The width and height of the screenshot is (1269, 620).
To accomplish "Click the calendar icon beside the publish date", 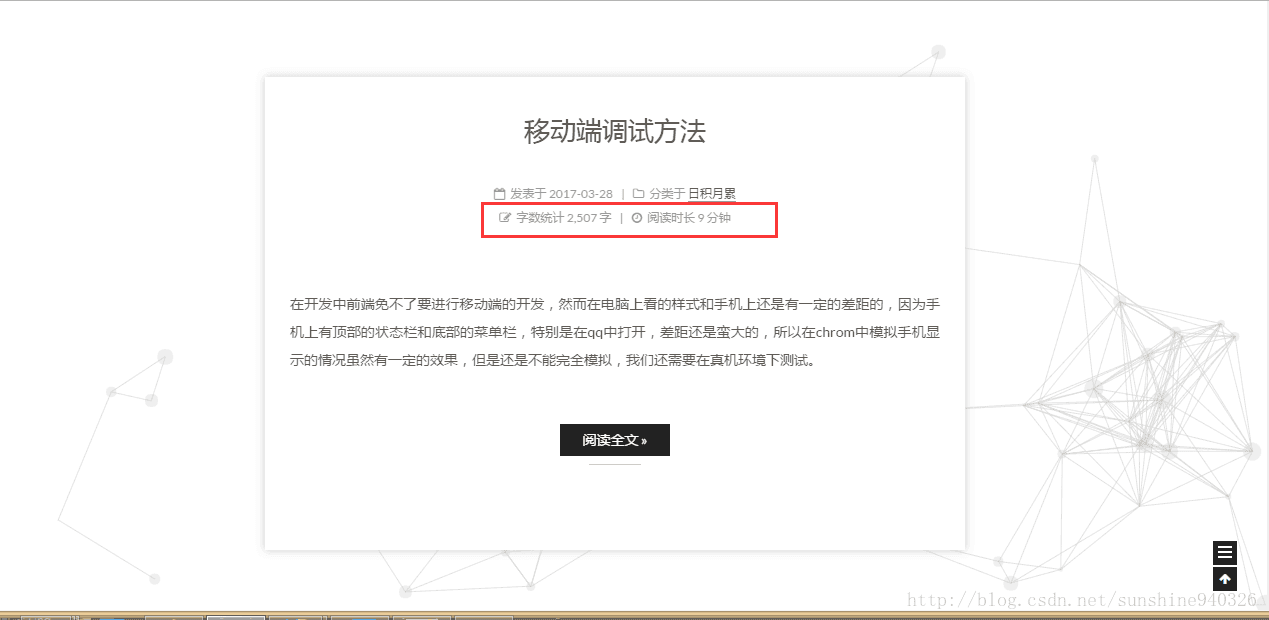I will [x=499, y=193].
